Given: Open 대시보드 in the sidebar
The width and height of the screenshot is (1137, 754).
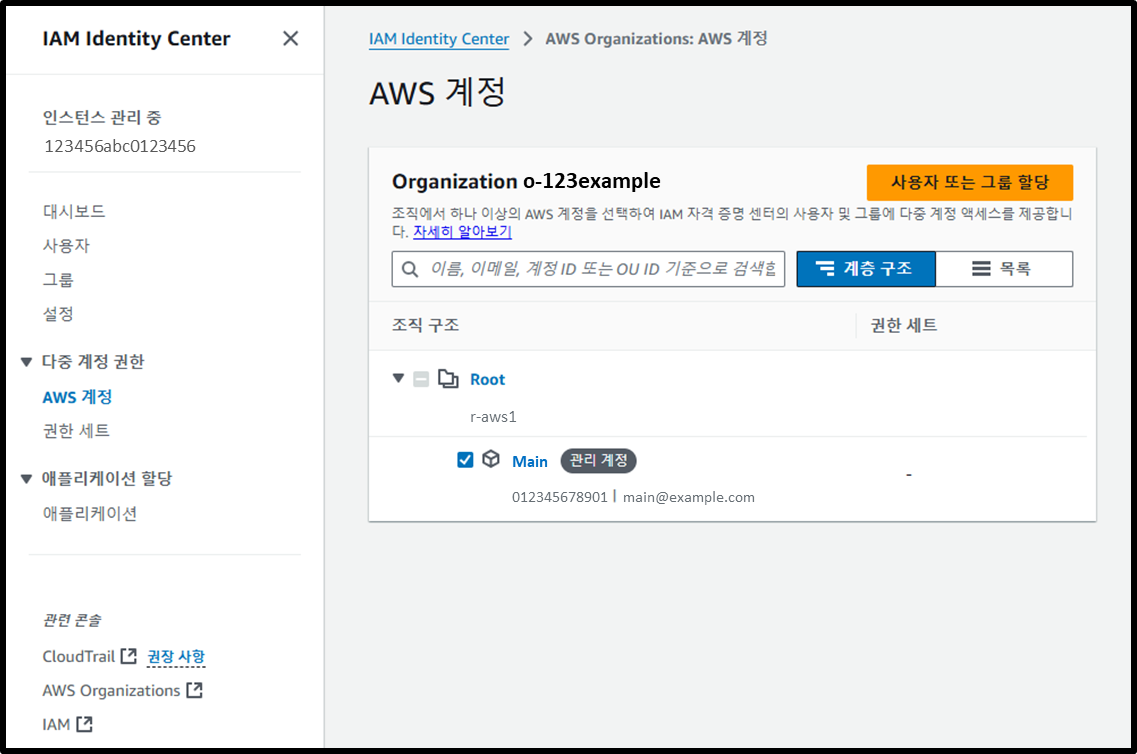Looking at the screenshot, I should [x=74, y=211].
